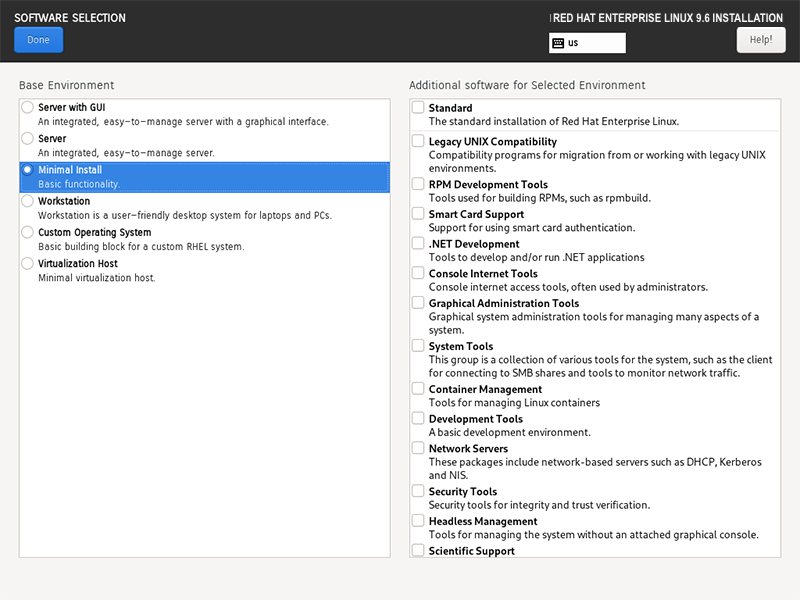This screenshot has height=600, width=800.
Task: Enable Smart Card Support
Action: [418, 214]
